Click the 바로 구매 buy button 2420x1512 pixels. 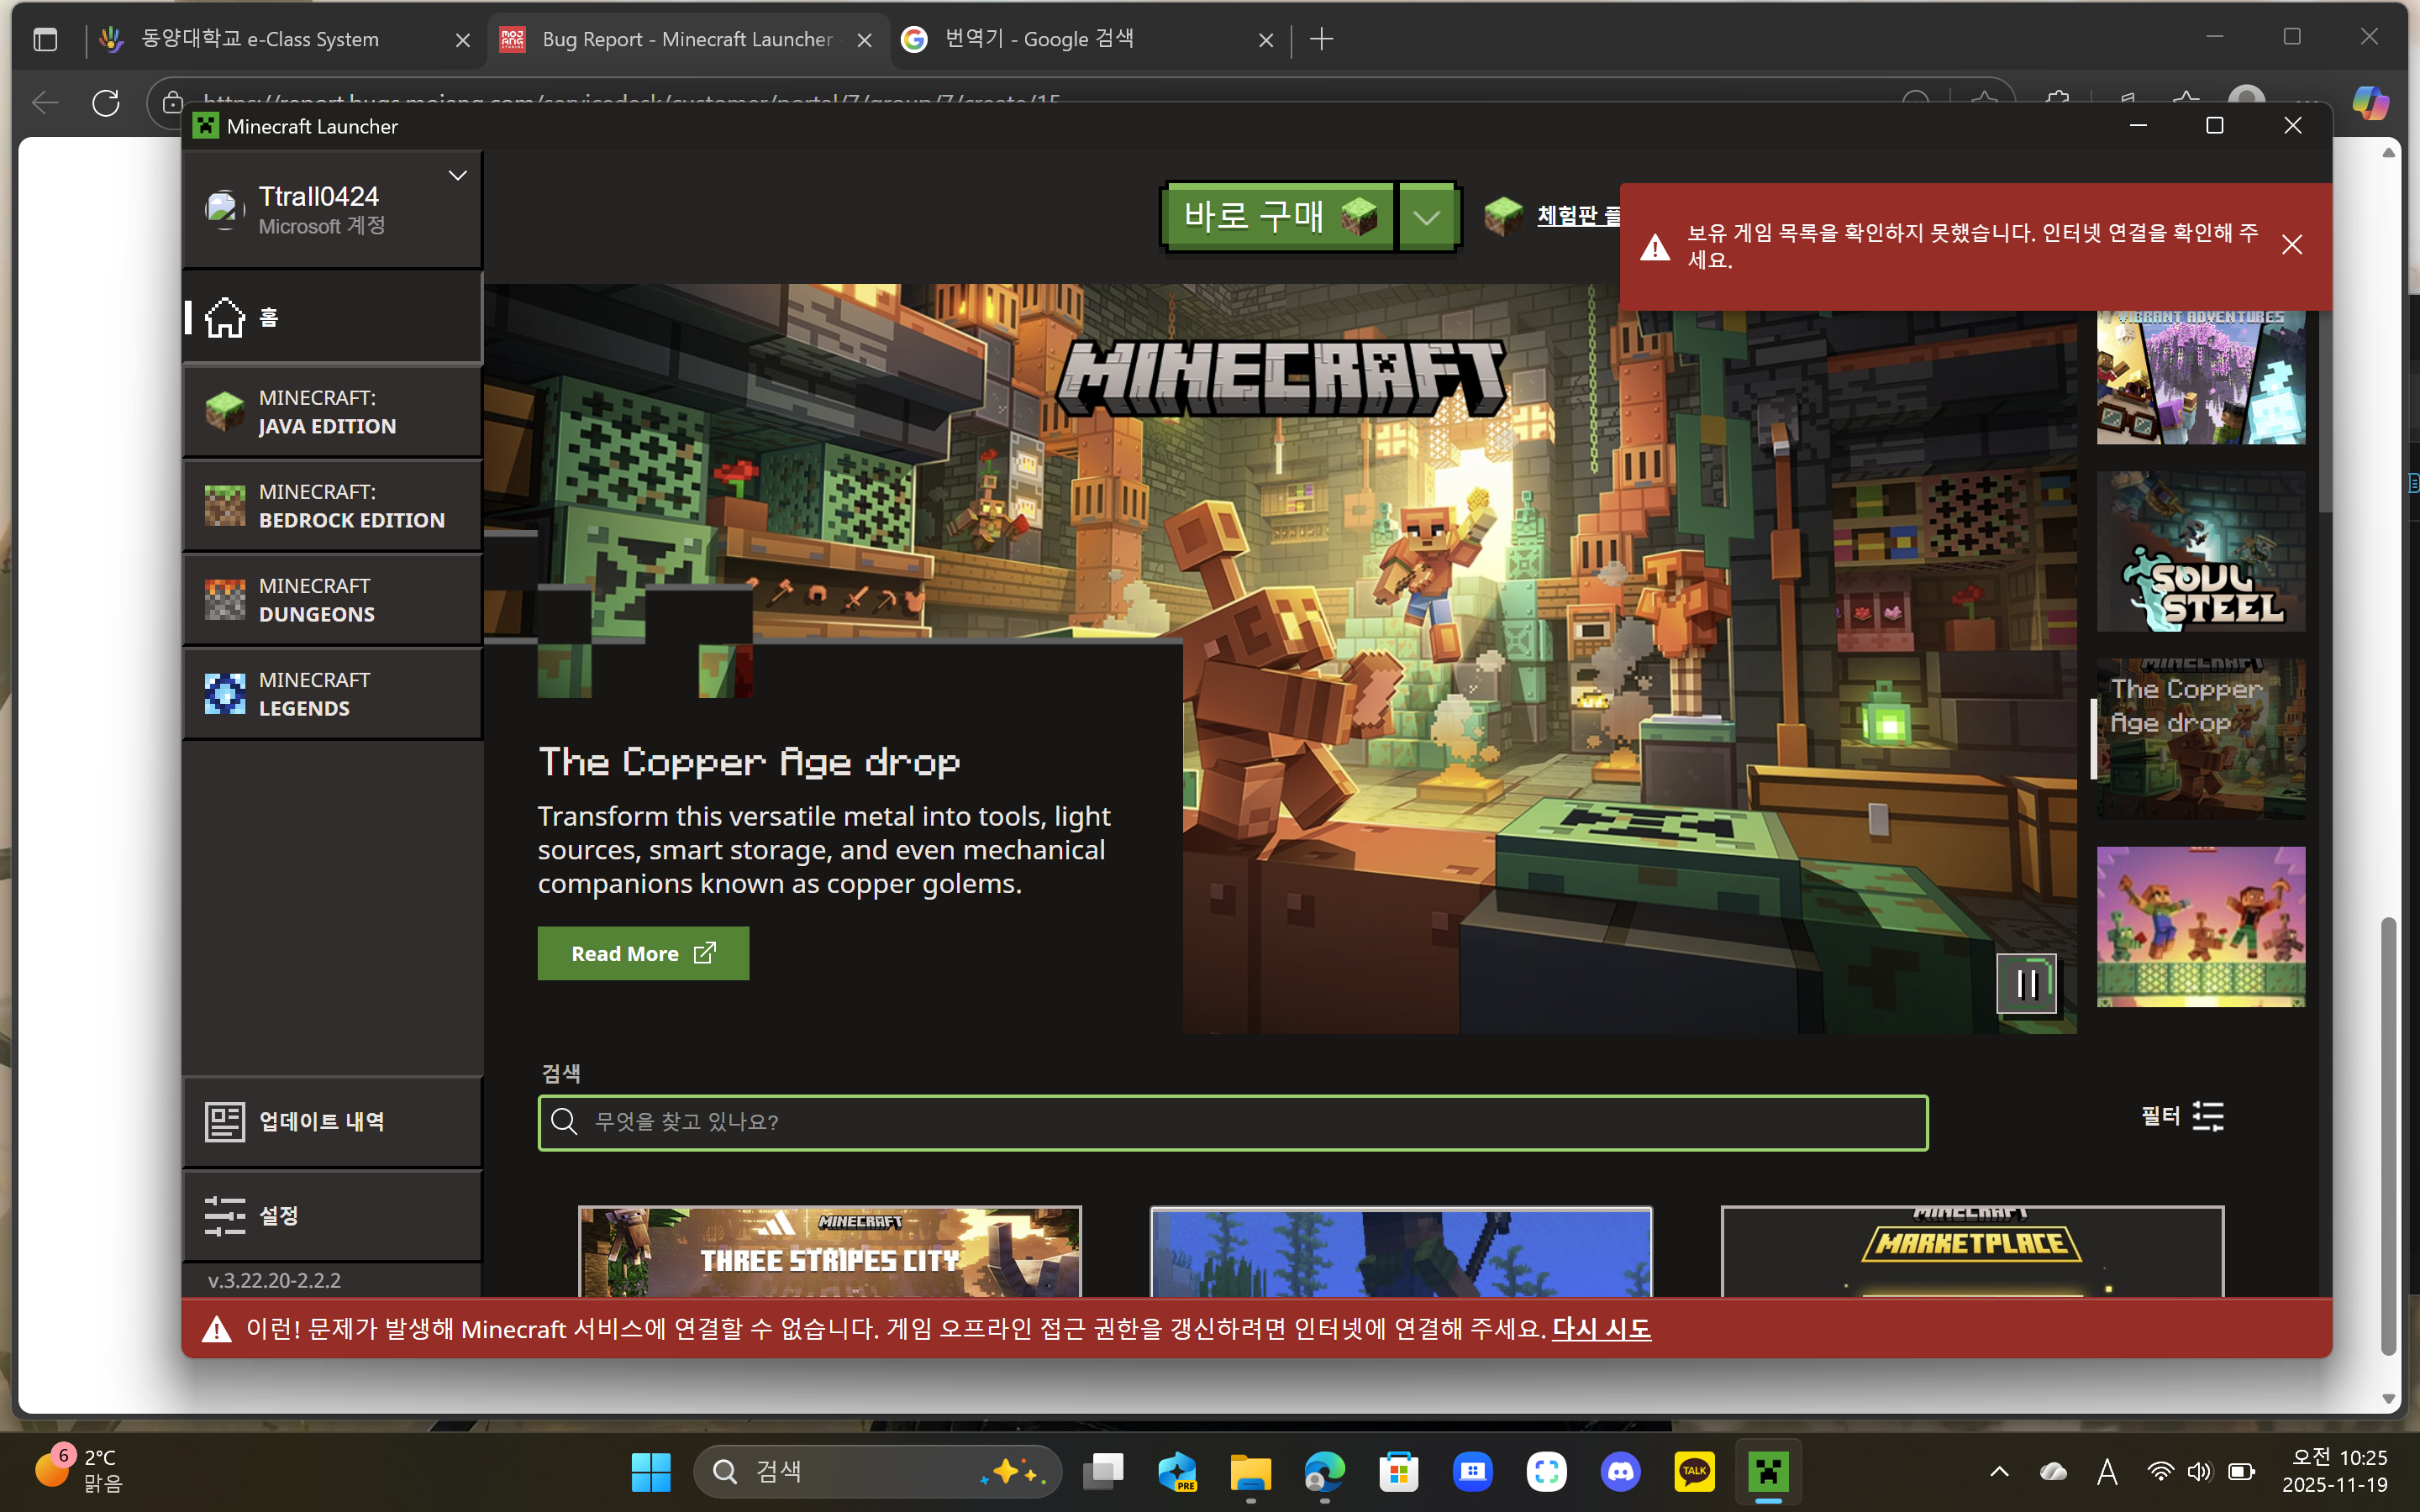click(1278, 217)
